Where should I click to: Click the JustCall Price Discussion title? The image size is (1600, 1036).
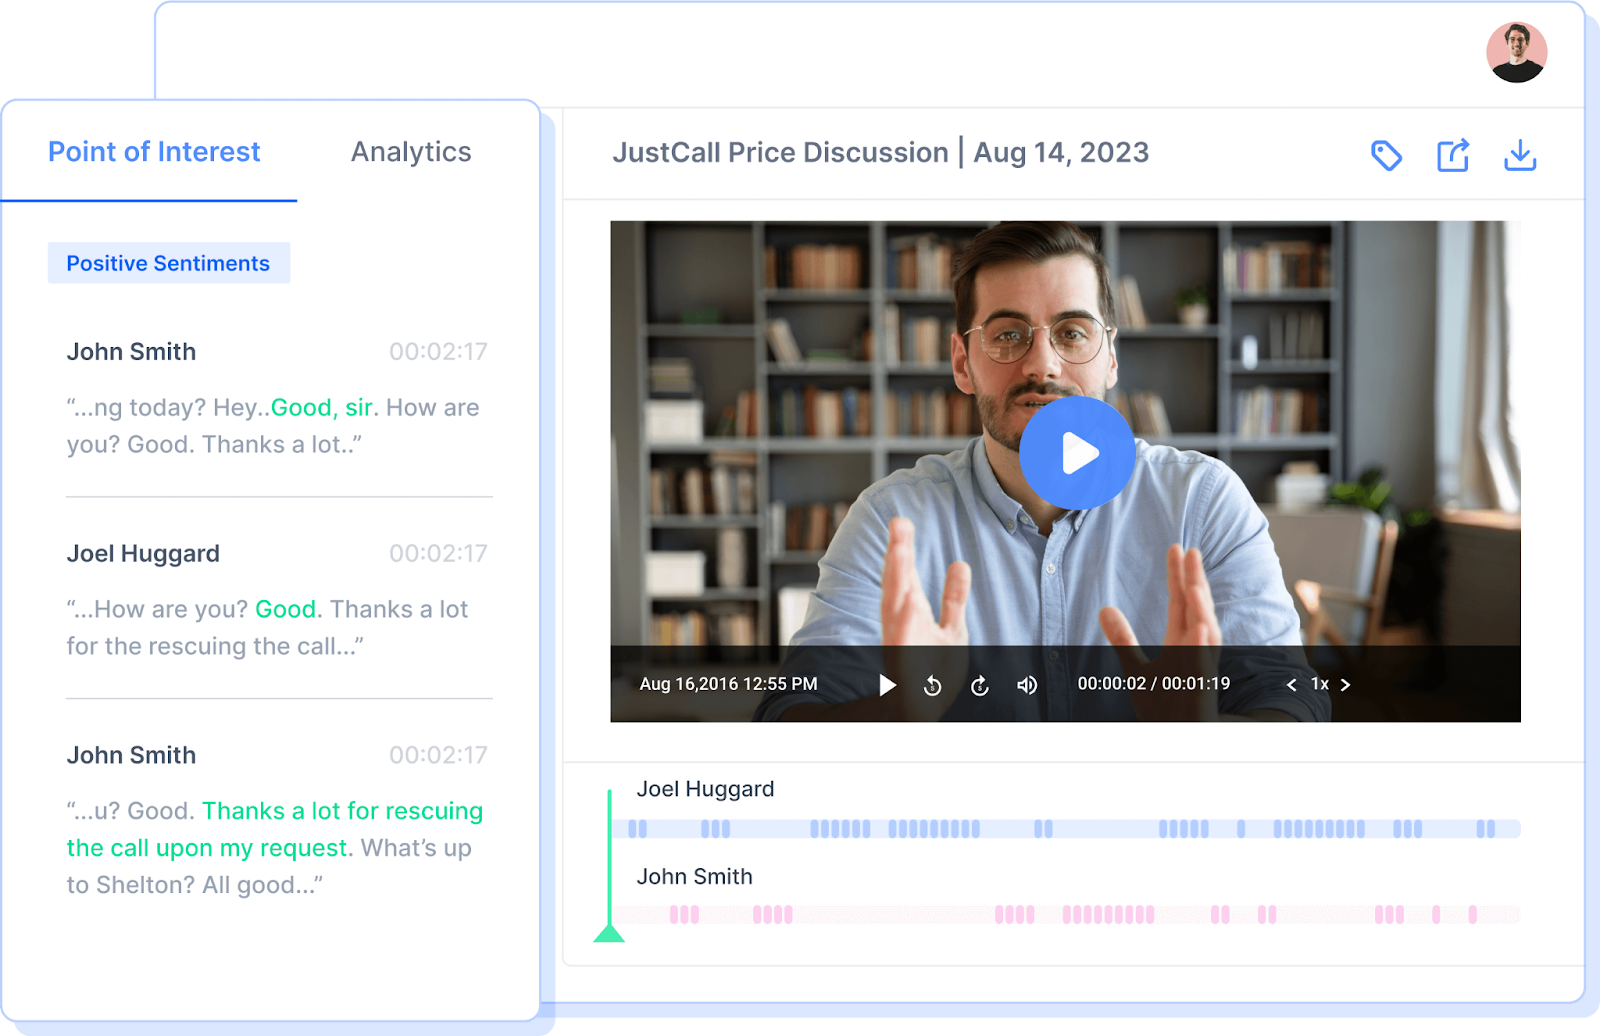click(x=780, y=152)
